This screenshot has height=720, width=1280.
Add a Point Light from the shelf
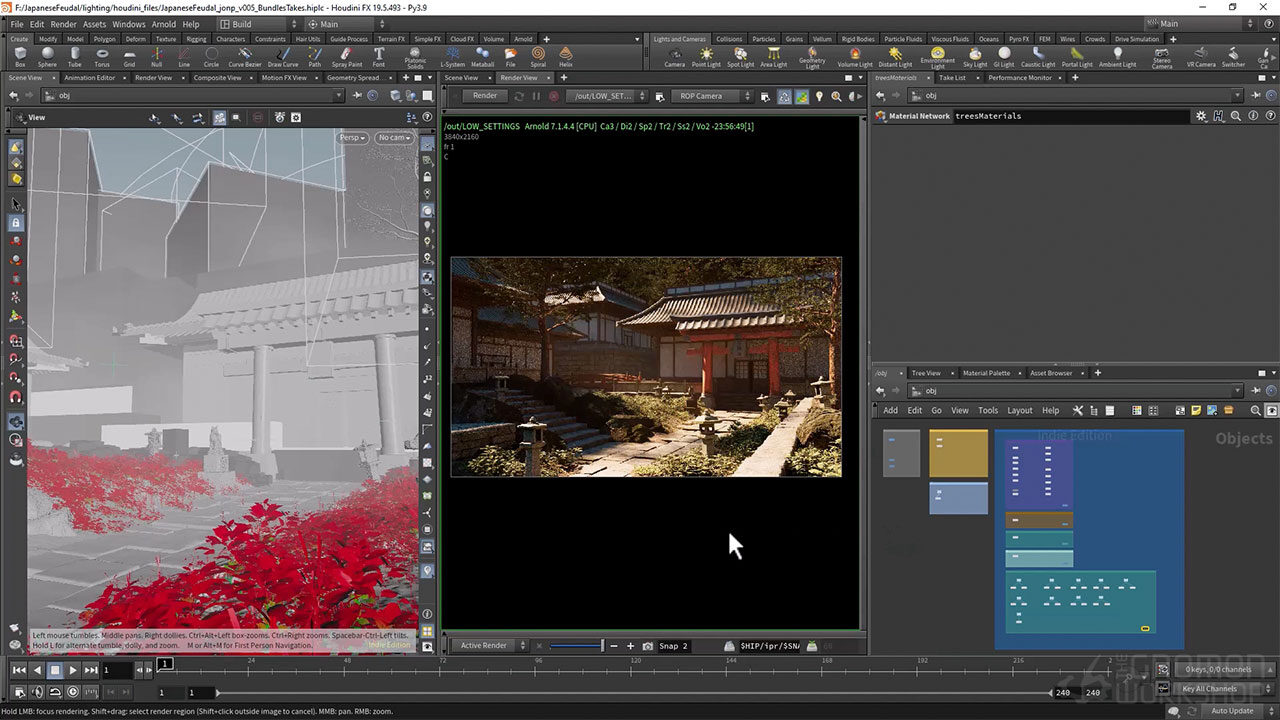click(706, 56)
